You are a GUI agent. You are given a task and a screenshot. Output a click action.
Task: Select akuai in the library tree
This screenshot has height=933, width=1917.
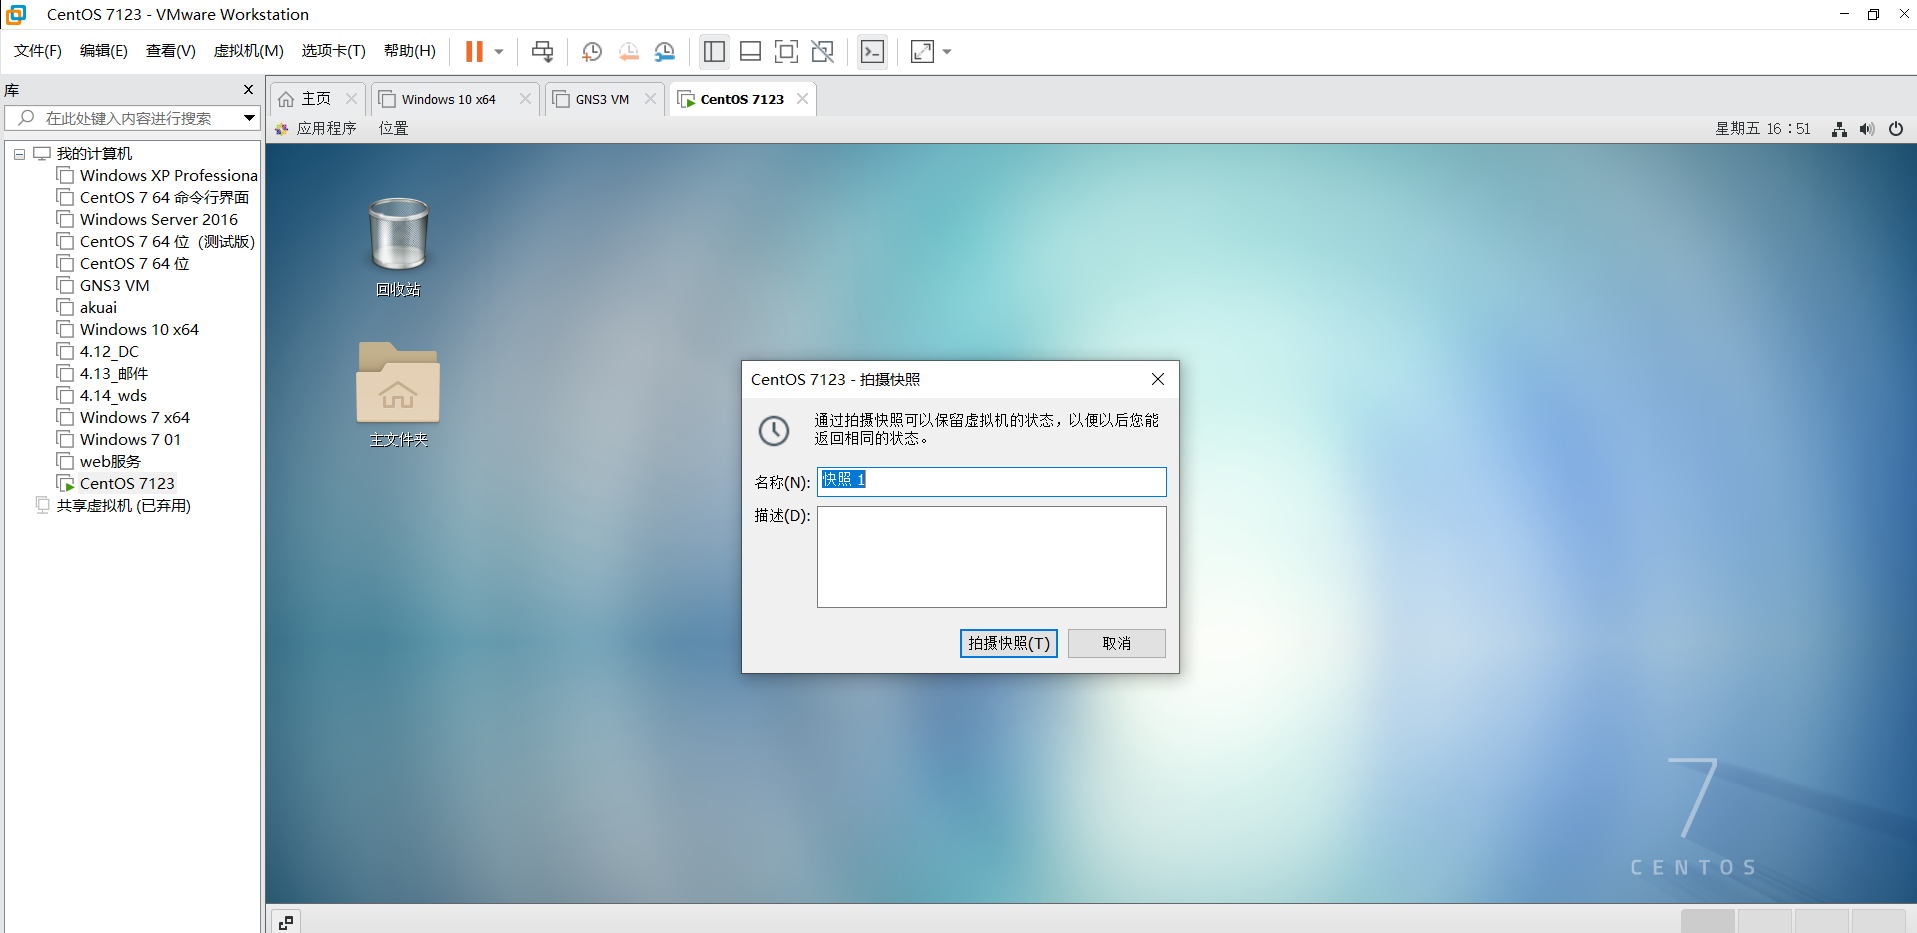pos(88,308)
